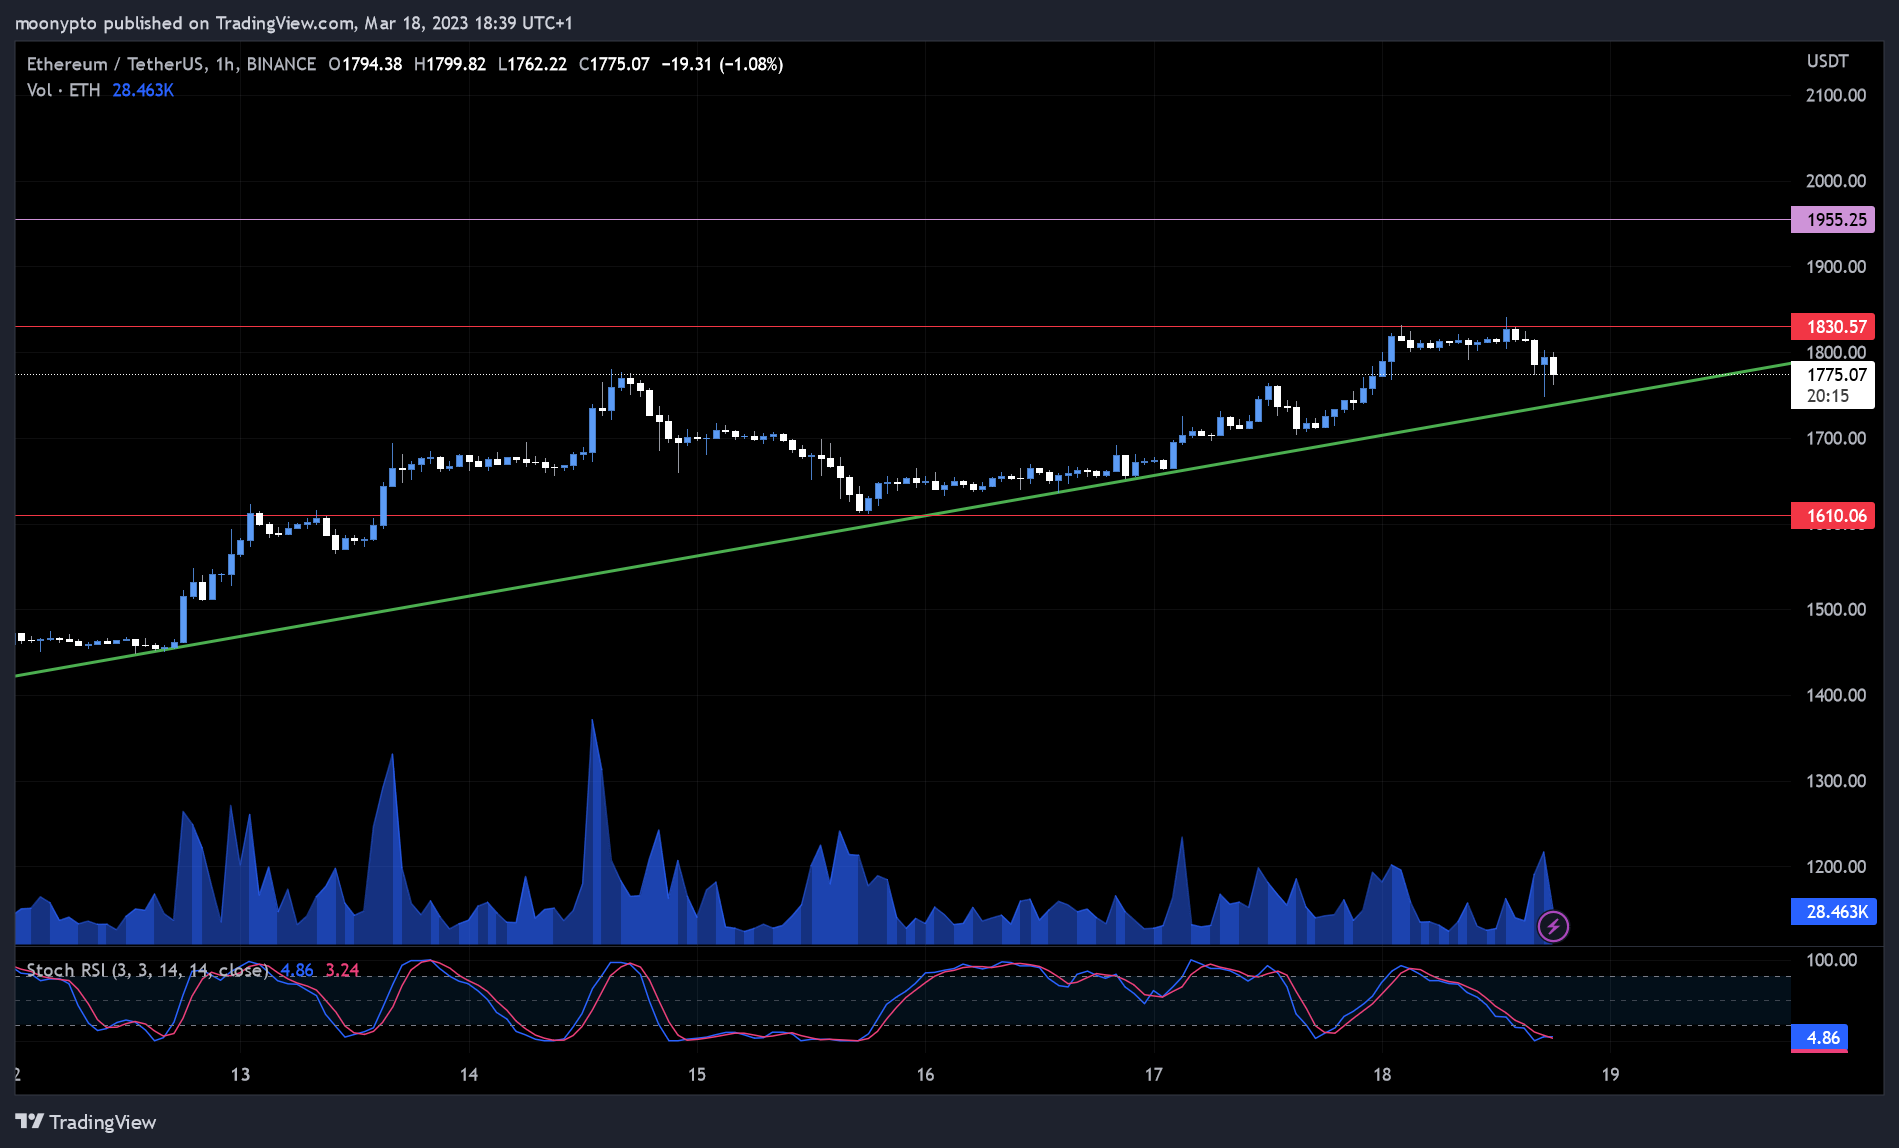This screenshot has width=1899, height=1148.
Task: Click the close value C1775.07 in legend
Action: 614,64
